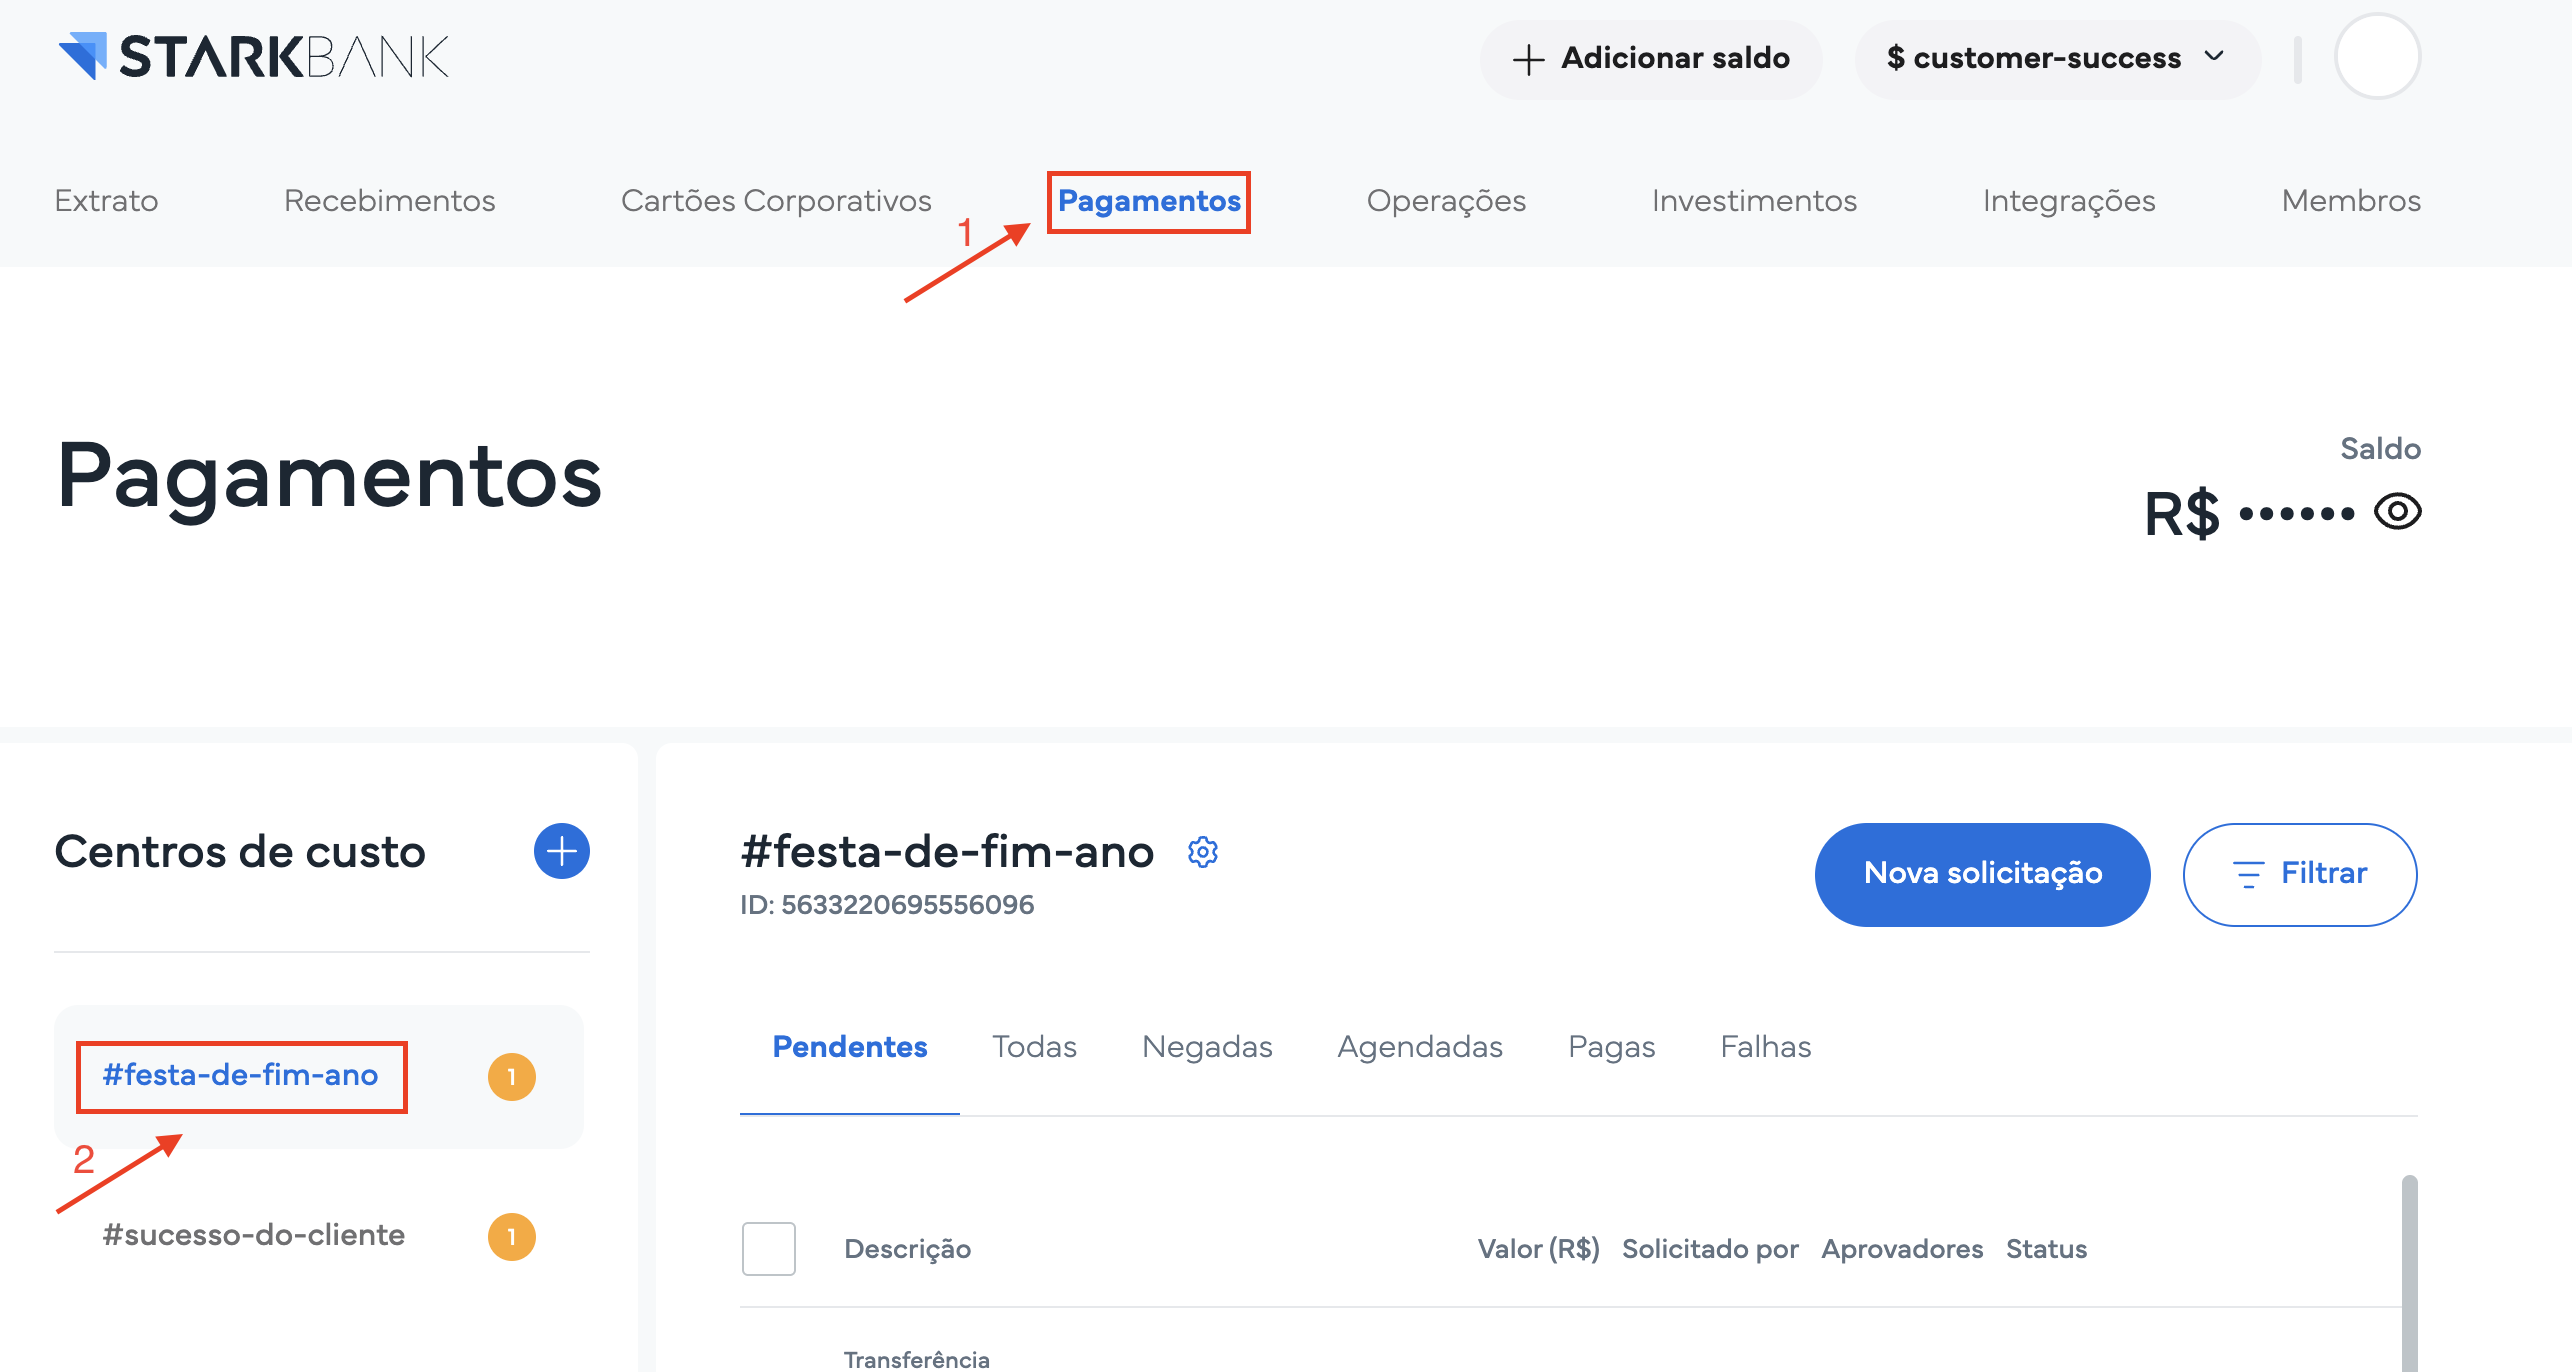Select the Pagamentos tab
Image resolution: width=2572 pixels, height=1372 pixels.
pyautogui.click(x=1149, y=201)
